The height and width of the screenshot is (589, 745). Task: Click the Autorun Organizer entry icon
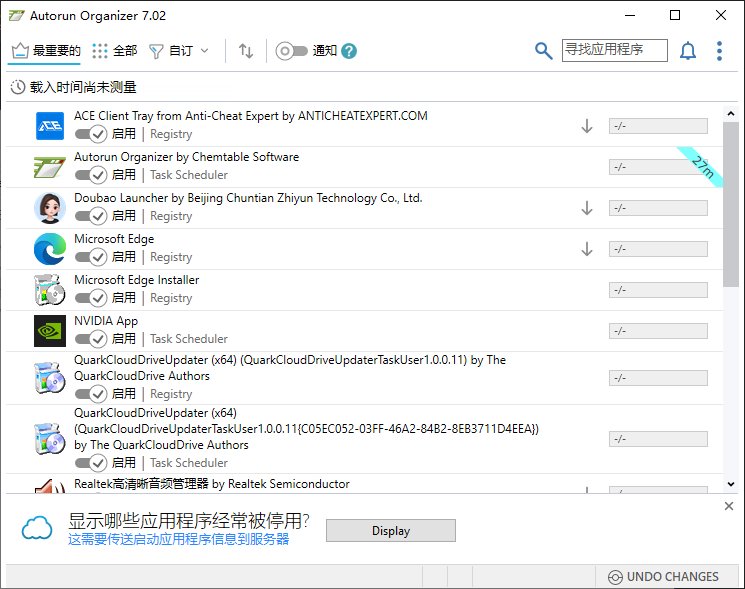[50, 167]
